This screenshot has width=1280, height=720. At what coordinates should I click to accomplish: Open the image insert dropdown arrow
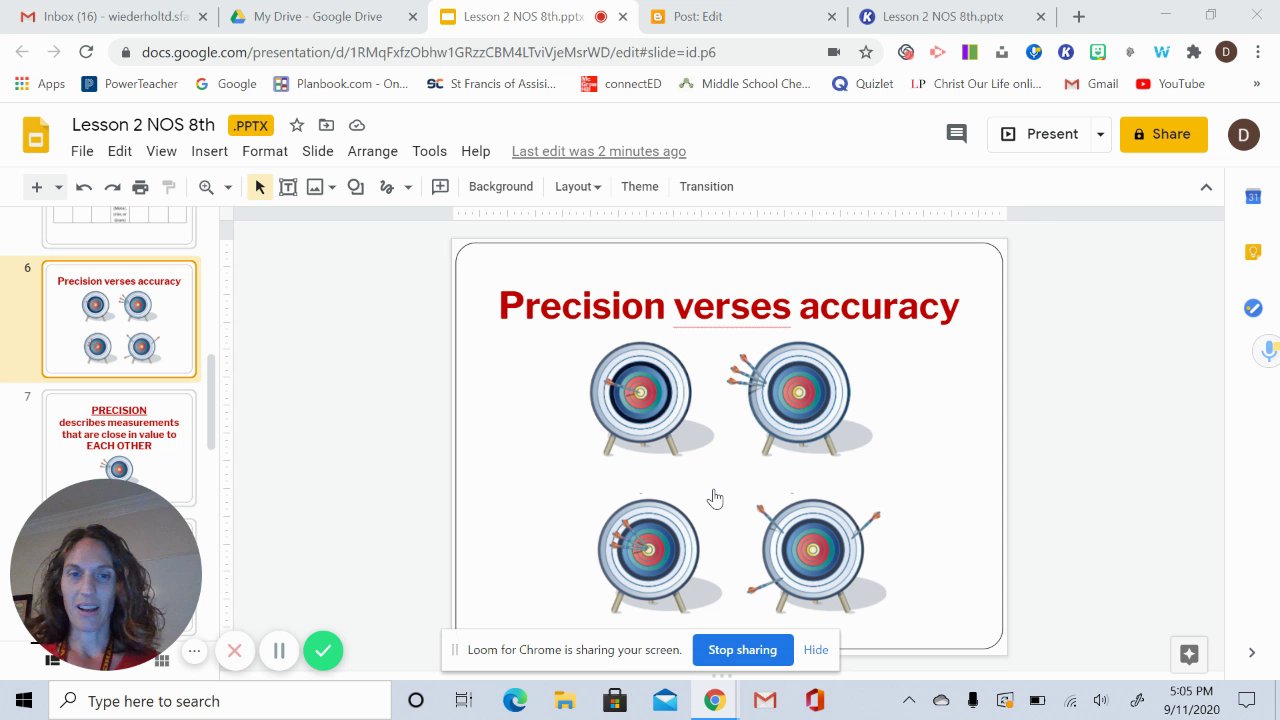pyautogui.click(x=332, y=187)
